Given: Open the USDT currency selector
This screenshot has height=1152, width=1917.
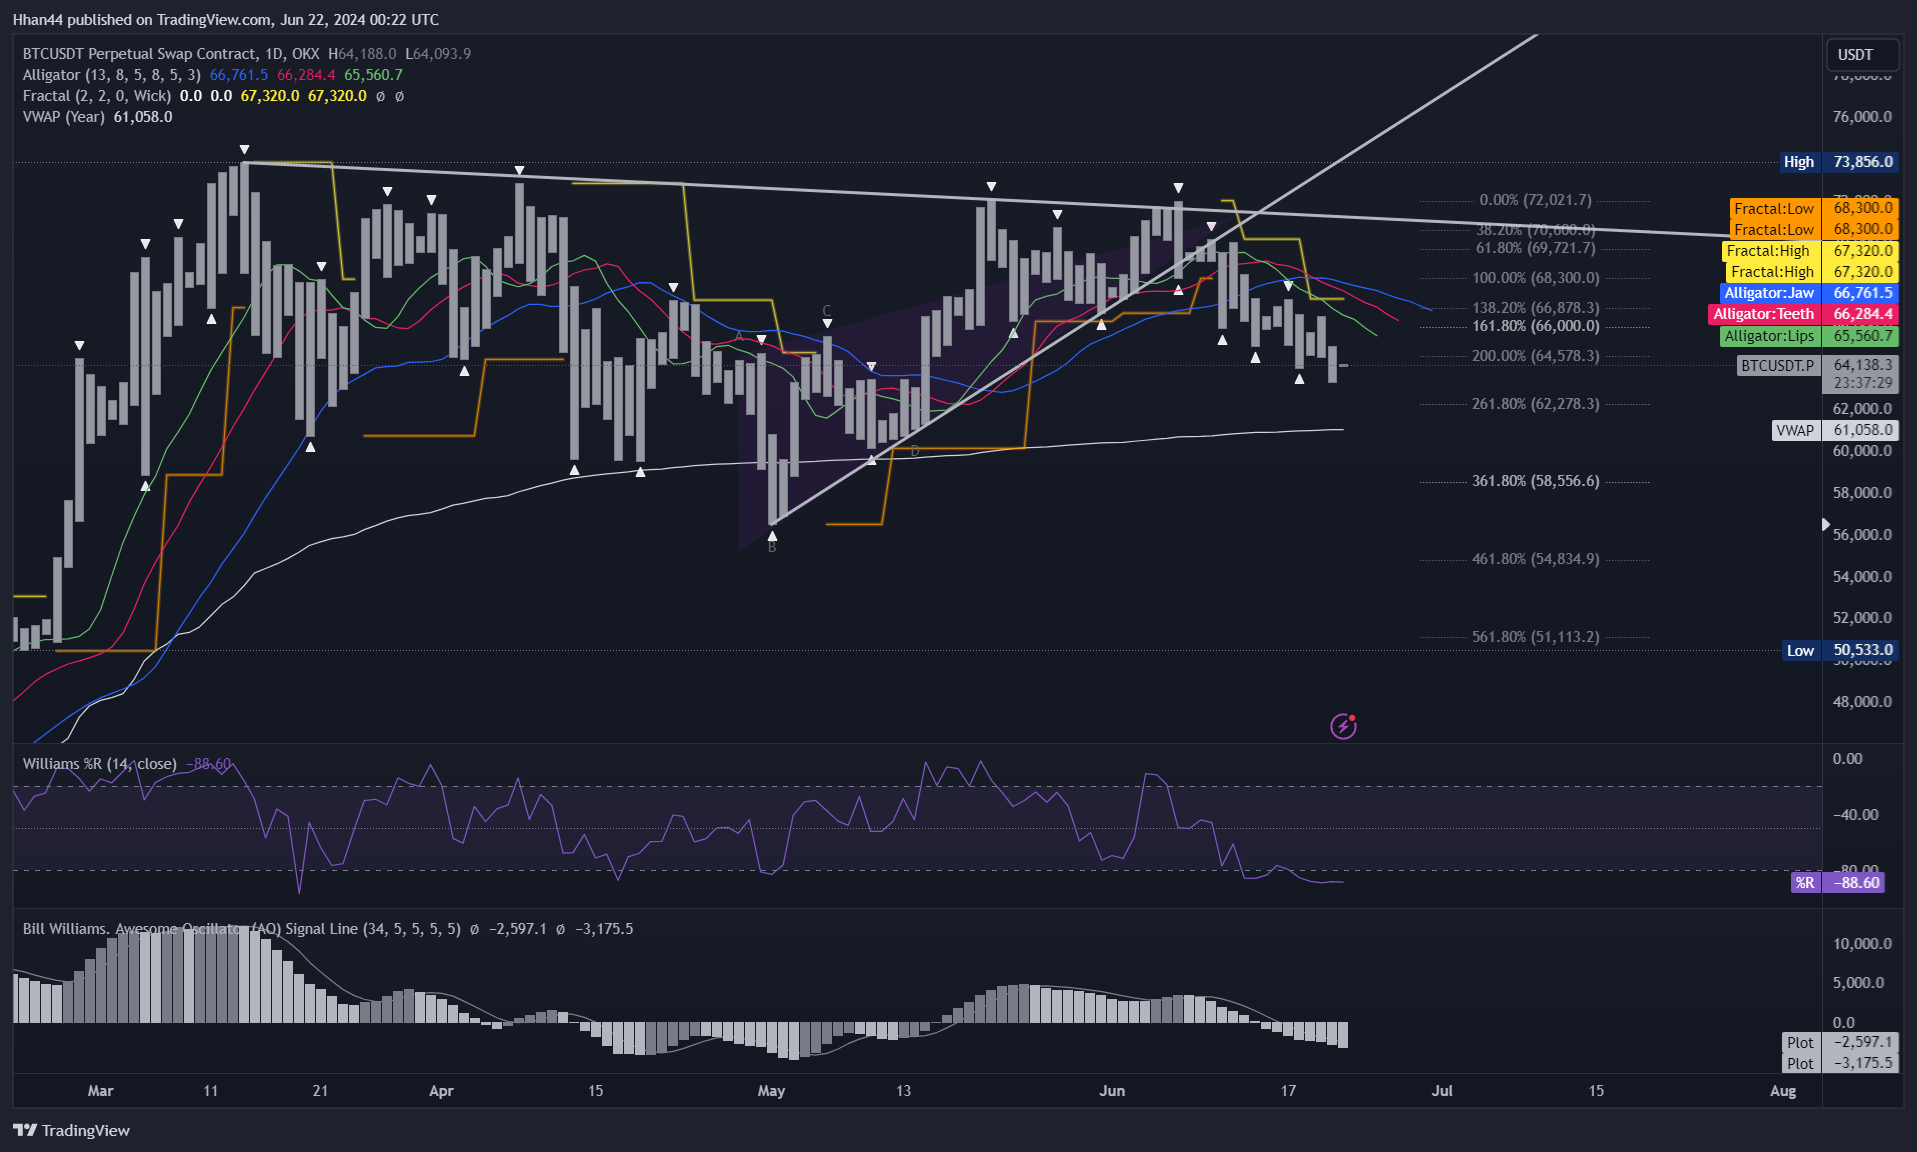Looking at the screenshot, I should click(x=1862, y=55).
